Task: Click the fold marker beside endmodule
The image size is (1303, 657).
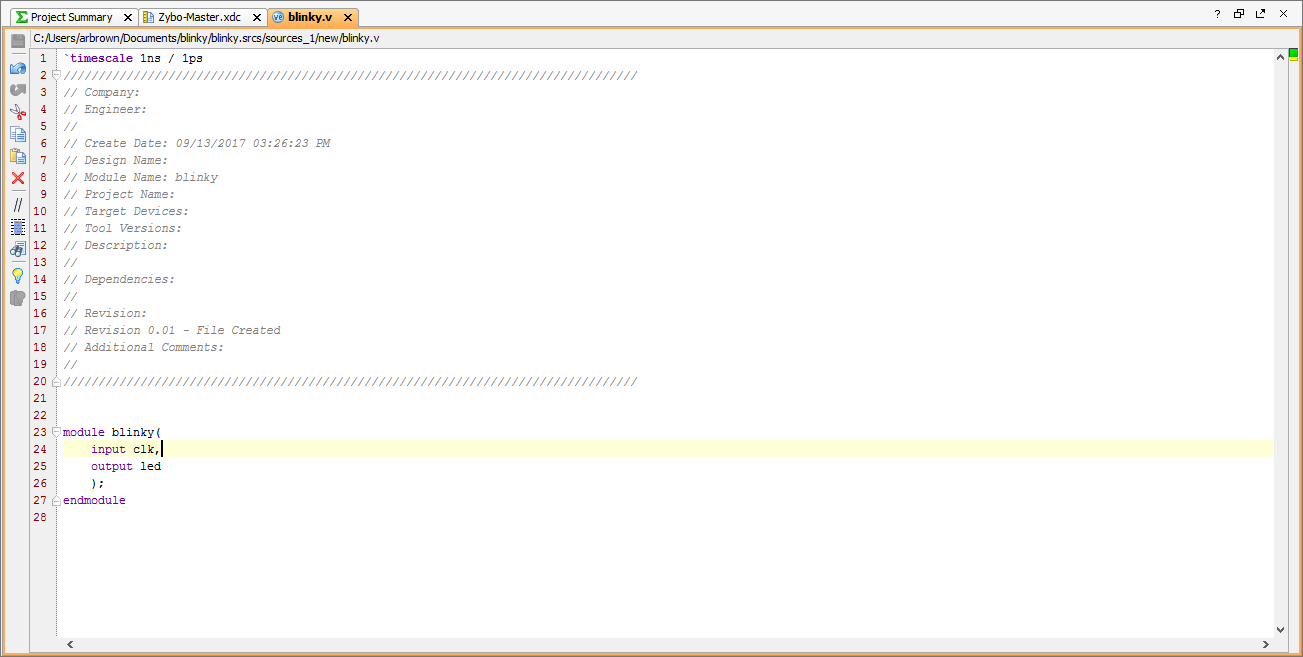Action: click(57, 500)
